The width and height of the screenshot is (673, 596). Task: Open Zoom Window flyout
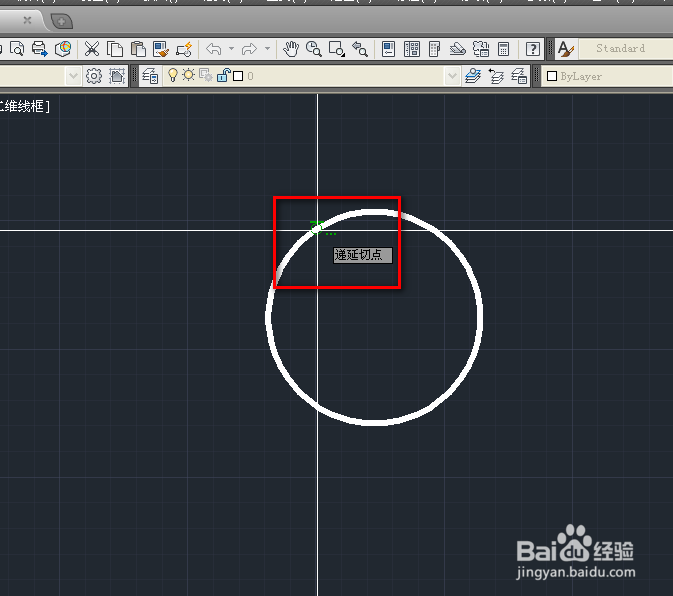pyautogui.click(x=336, y=48)
